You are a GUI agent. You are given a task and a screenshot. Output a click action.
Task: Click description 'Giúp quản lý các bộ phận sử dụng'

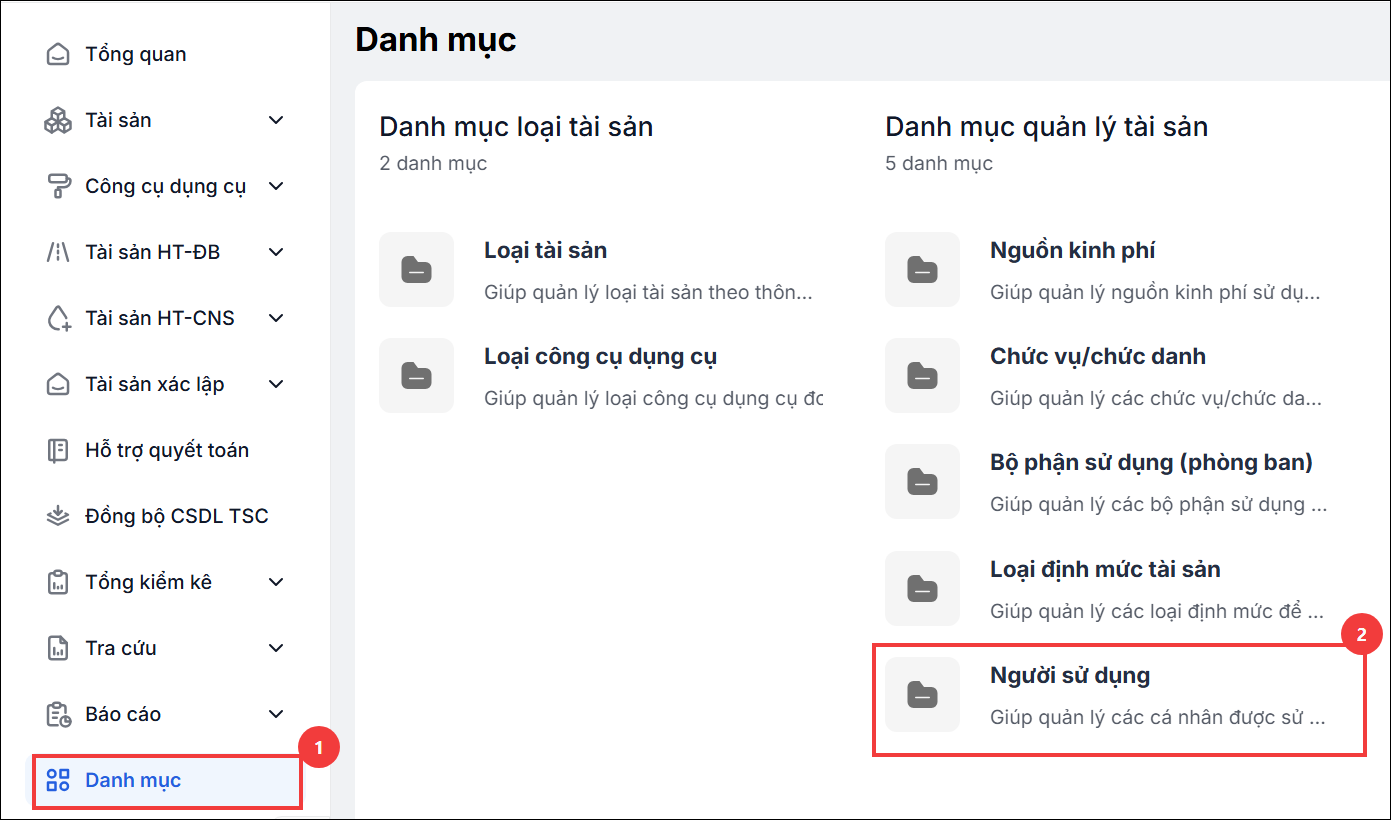click(1158, 505)
